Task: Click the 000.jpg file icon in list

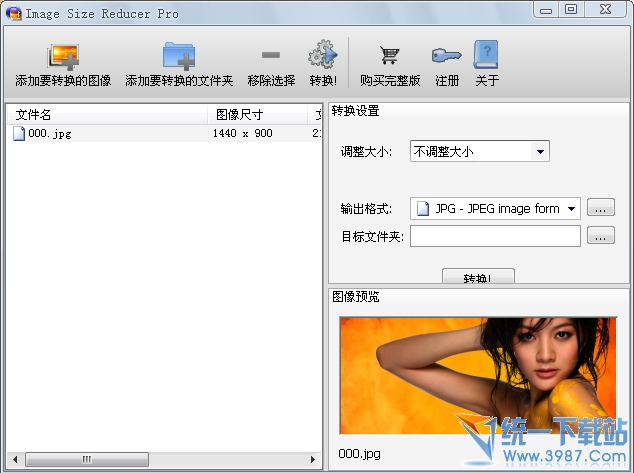Action: coord(19,133)
